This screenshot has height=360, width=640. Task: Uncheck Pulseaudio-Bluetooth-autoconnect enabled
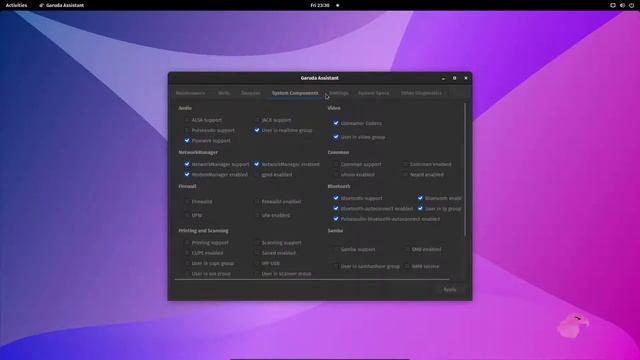336,219
